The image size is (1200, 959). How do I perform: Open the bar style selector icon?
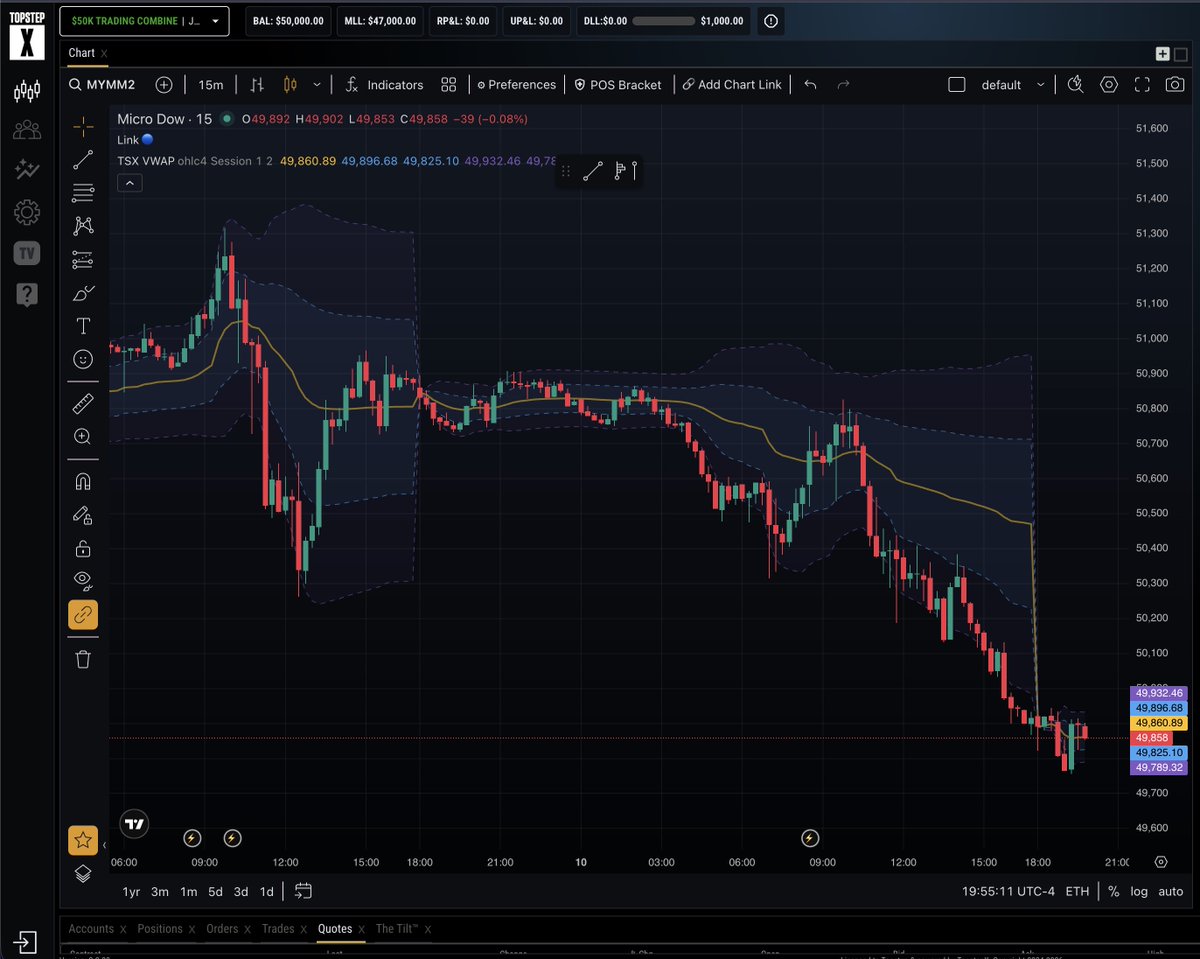(257, 85)
